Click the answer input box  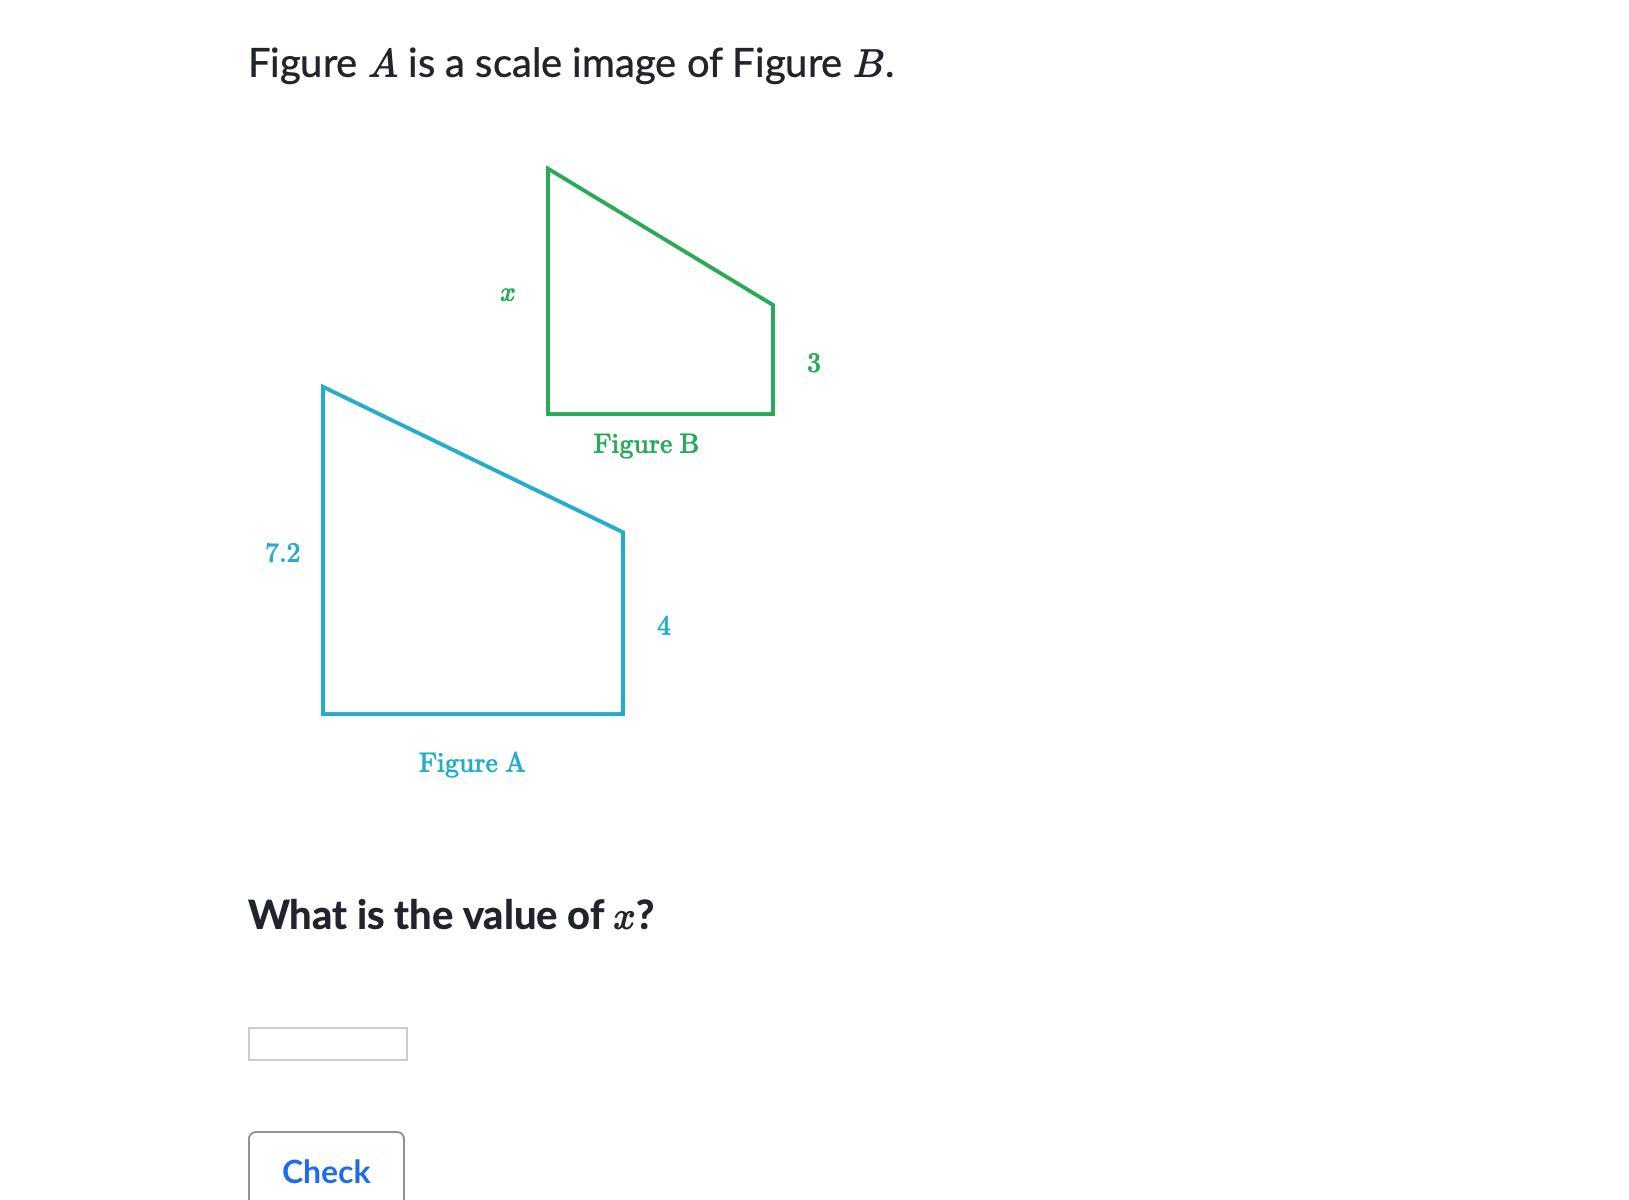pyautogui.click(x=327, y=1043)
